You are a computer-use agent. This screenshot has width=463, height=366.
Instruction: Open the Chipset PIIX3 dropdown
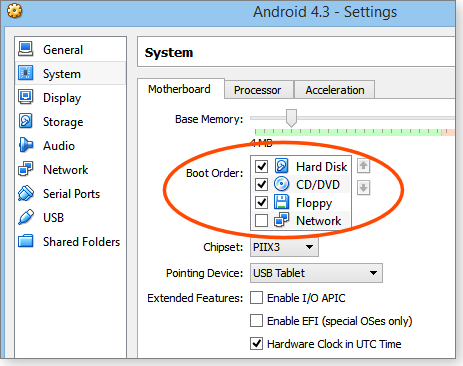tap(284, 247)
